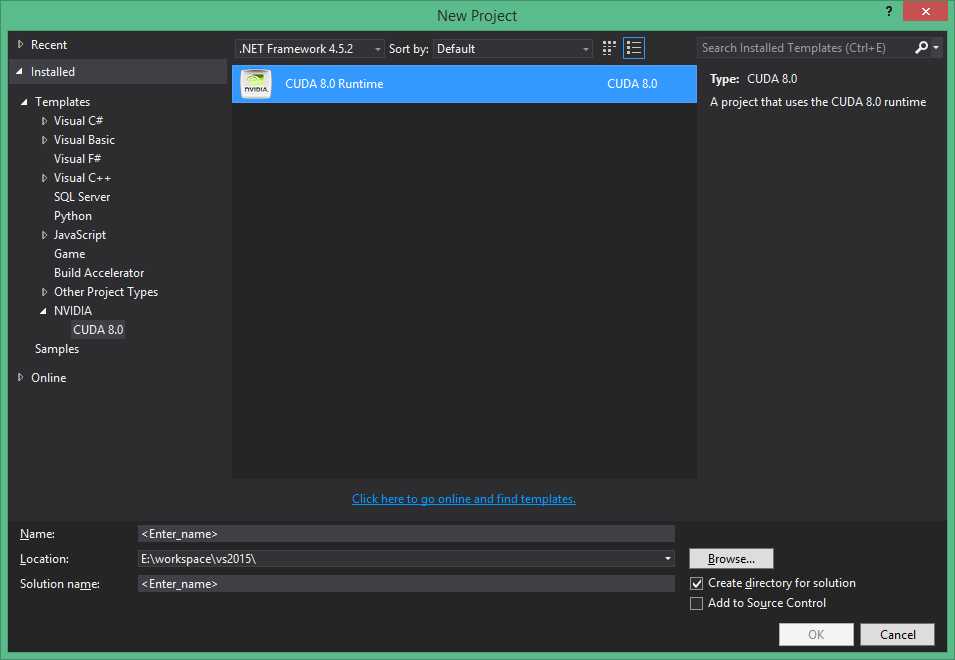This screenshot has width=955, height=660.
Task: Expand the Recent section
Action: coord(20,44)
